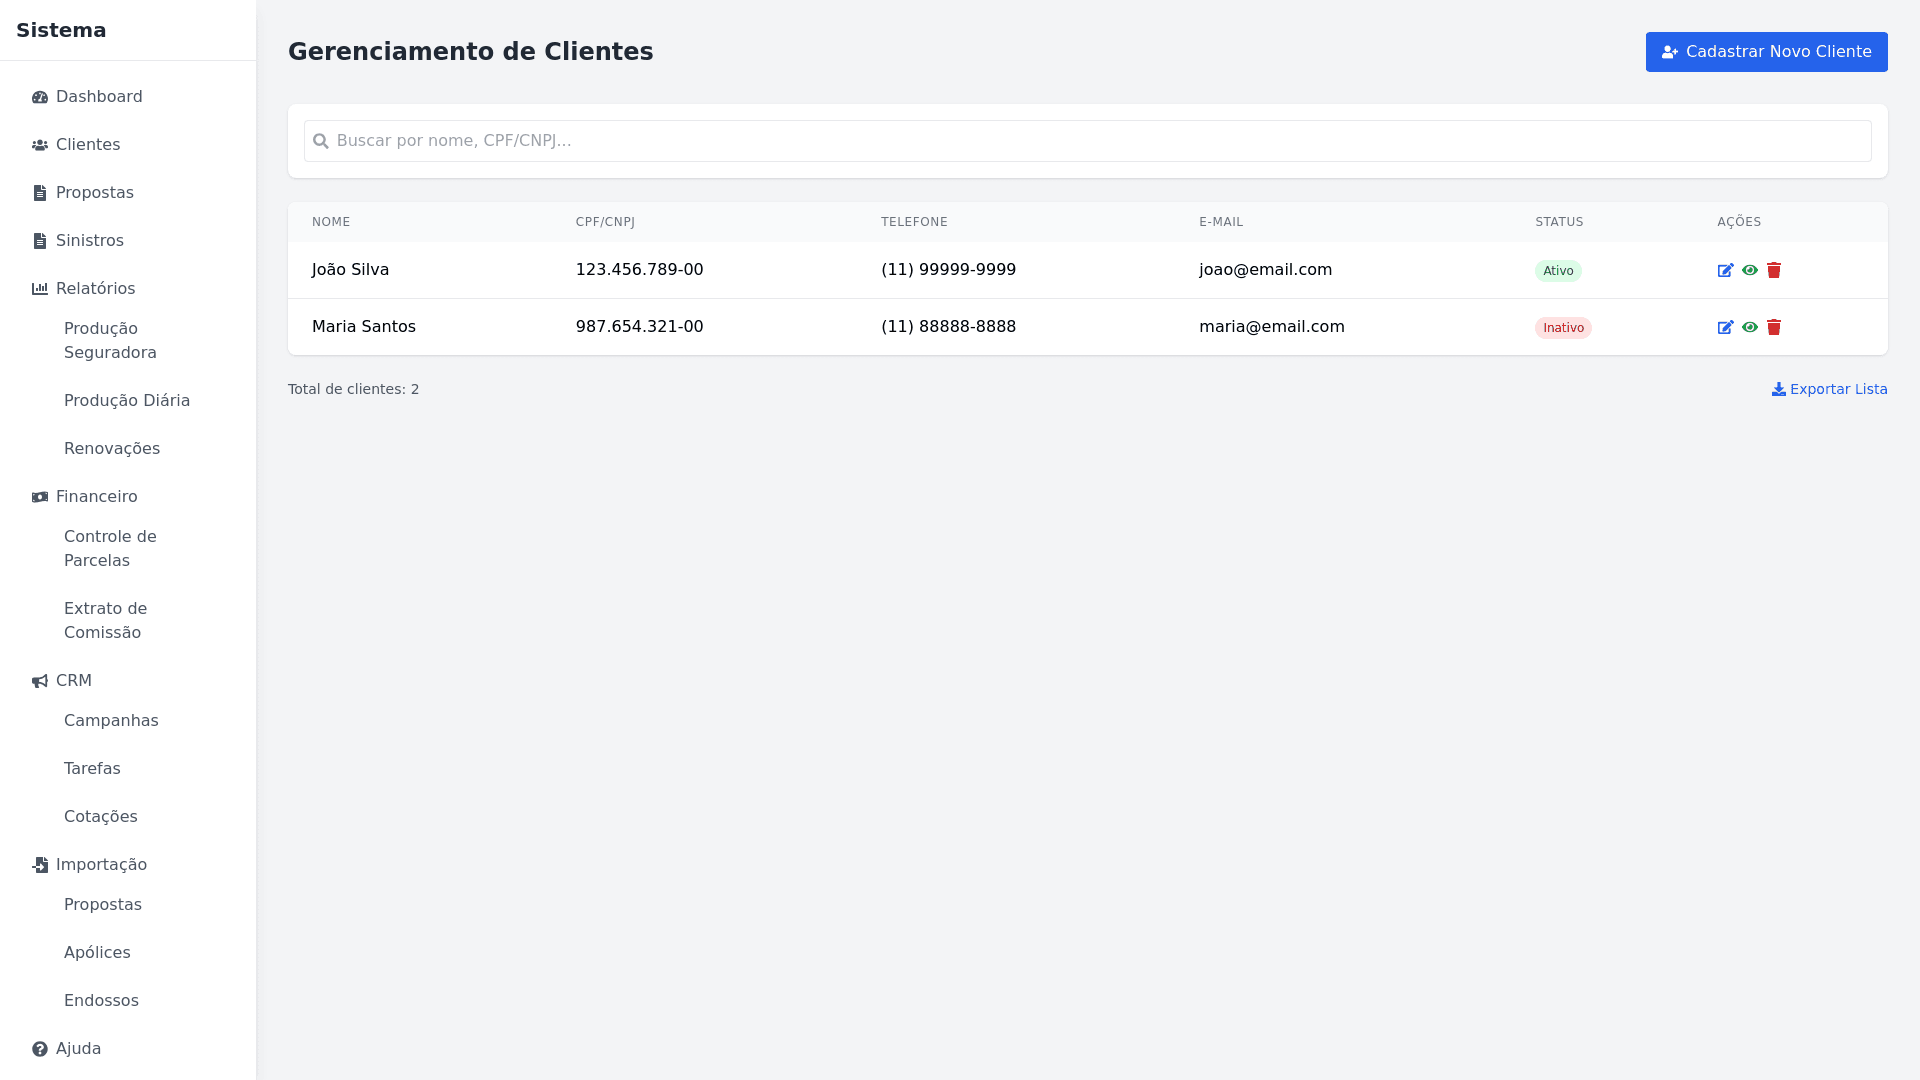This screenshot has width=1920, height=1080.
Task: Open Propostas via its document icon
Action: click(x=39, y=192)
